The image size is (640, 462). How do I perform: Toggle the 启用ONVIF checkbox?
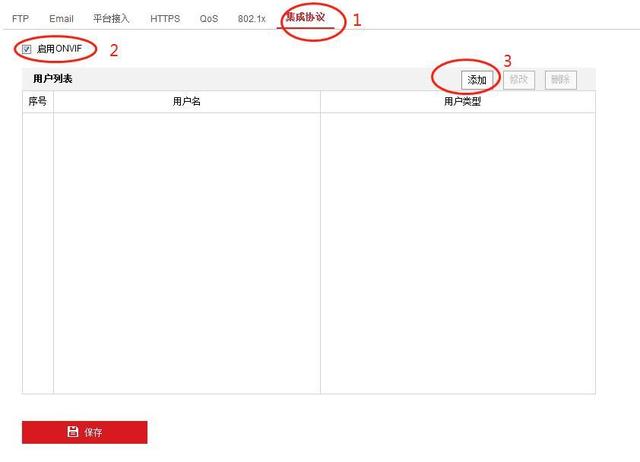click(27, 49)
